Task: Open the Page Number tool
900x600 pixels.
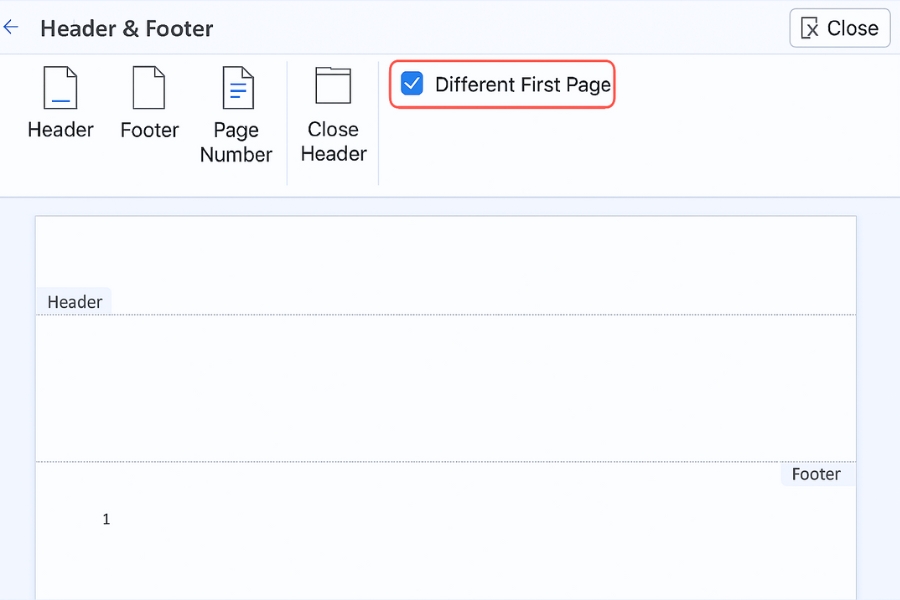Action: coord(236,88)
